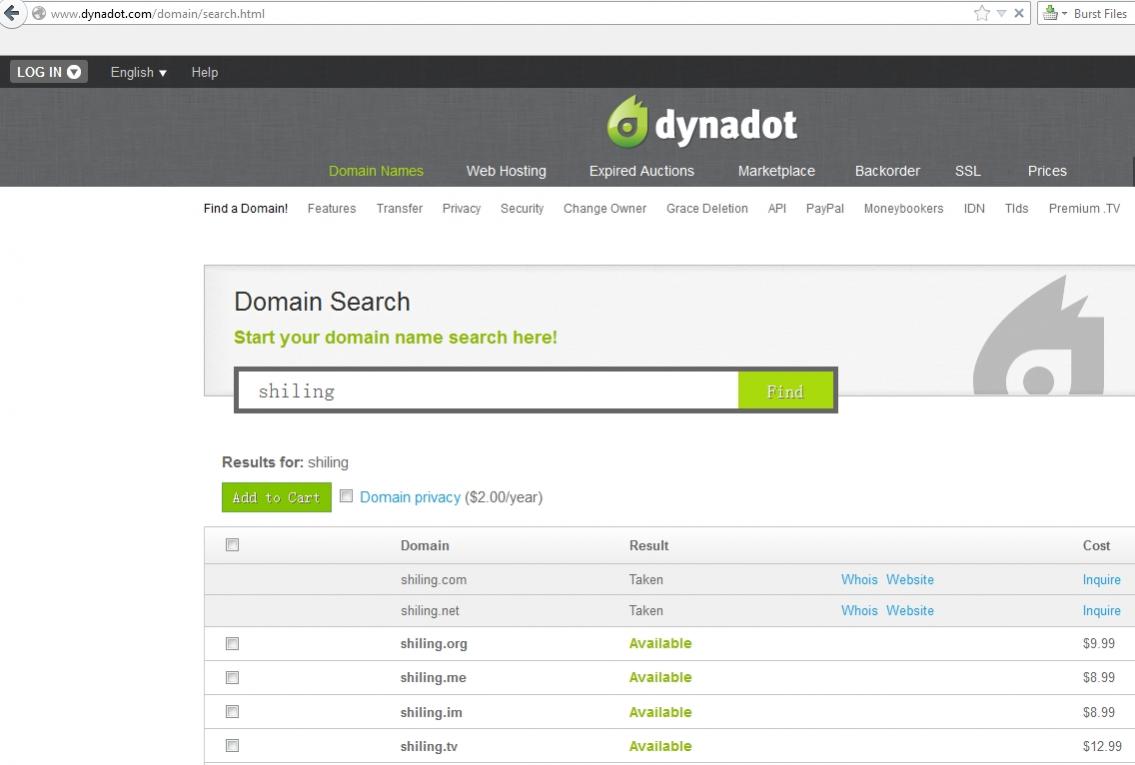Open the Prices menu
The height and width of the screenshot is (765, 1135).
point(1047,171)
